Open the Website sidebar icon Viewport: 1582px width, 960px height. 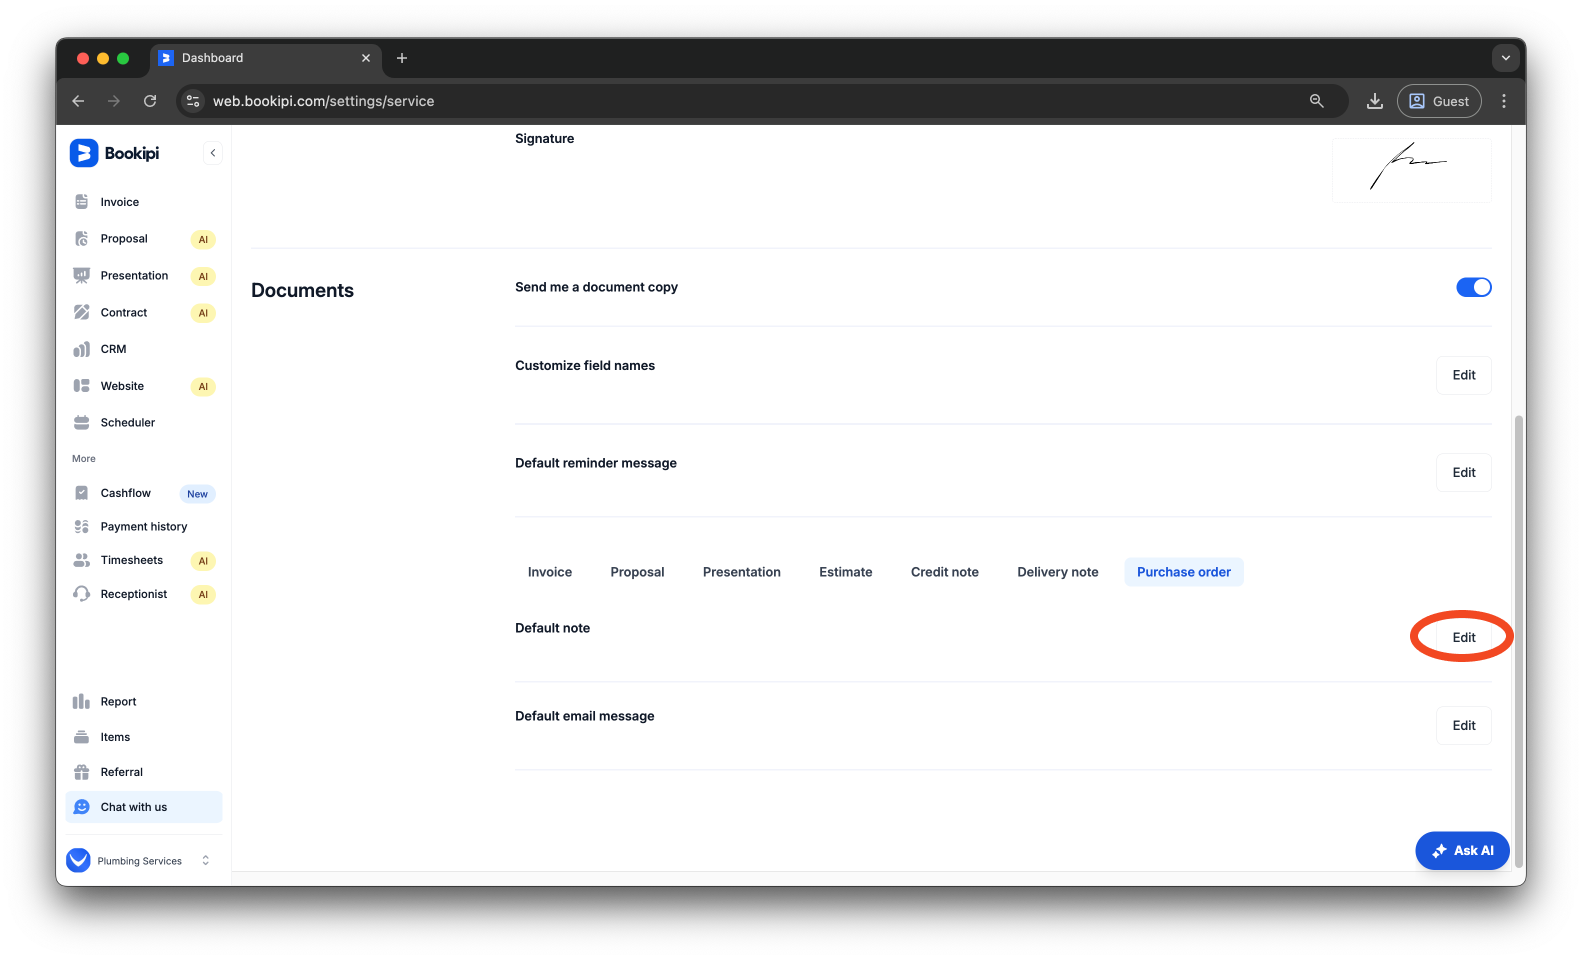82,386
